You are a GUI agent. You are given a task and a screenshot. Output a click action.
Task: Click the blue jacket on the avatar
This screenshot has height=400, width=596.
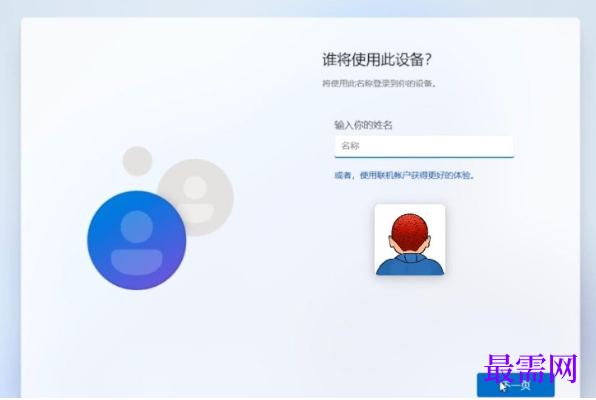tap(410, 265)
